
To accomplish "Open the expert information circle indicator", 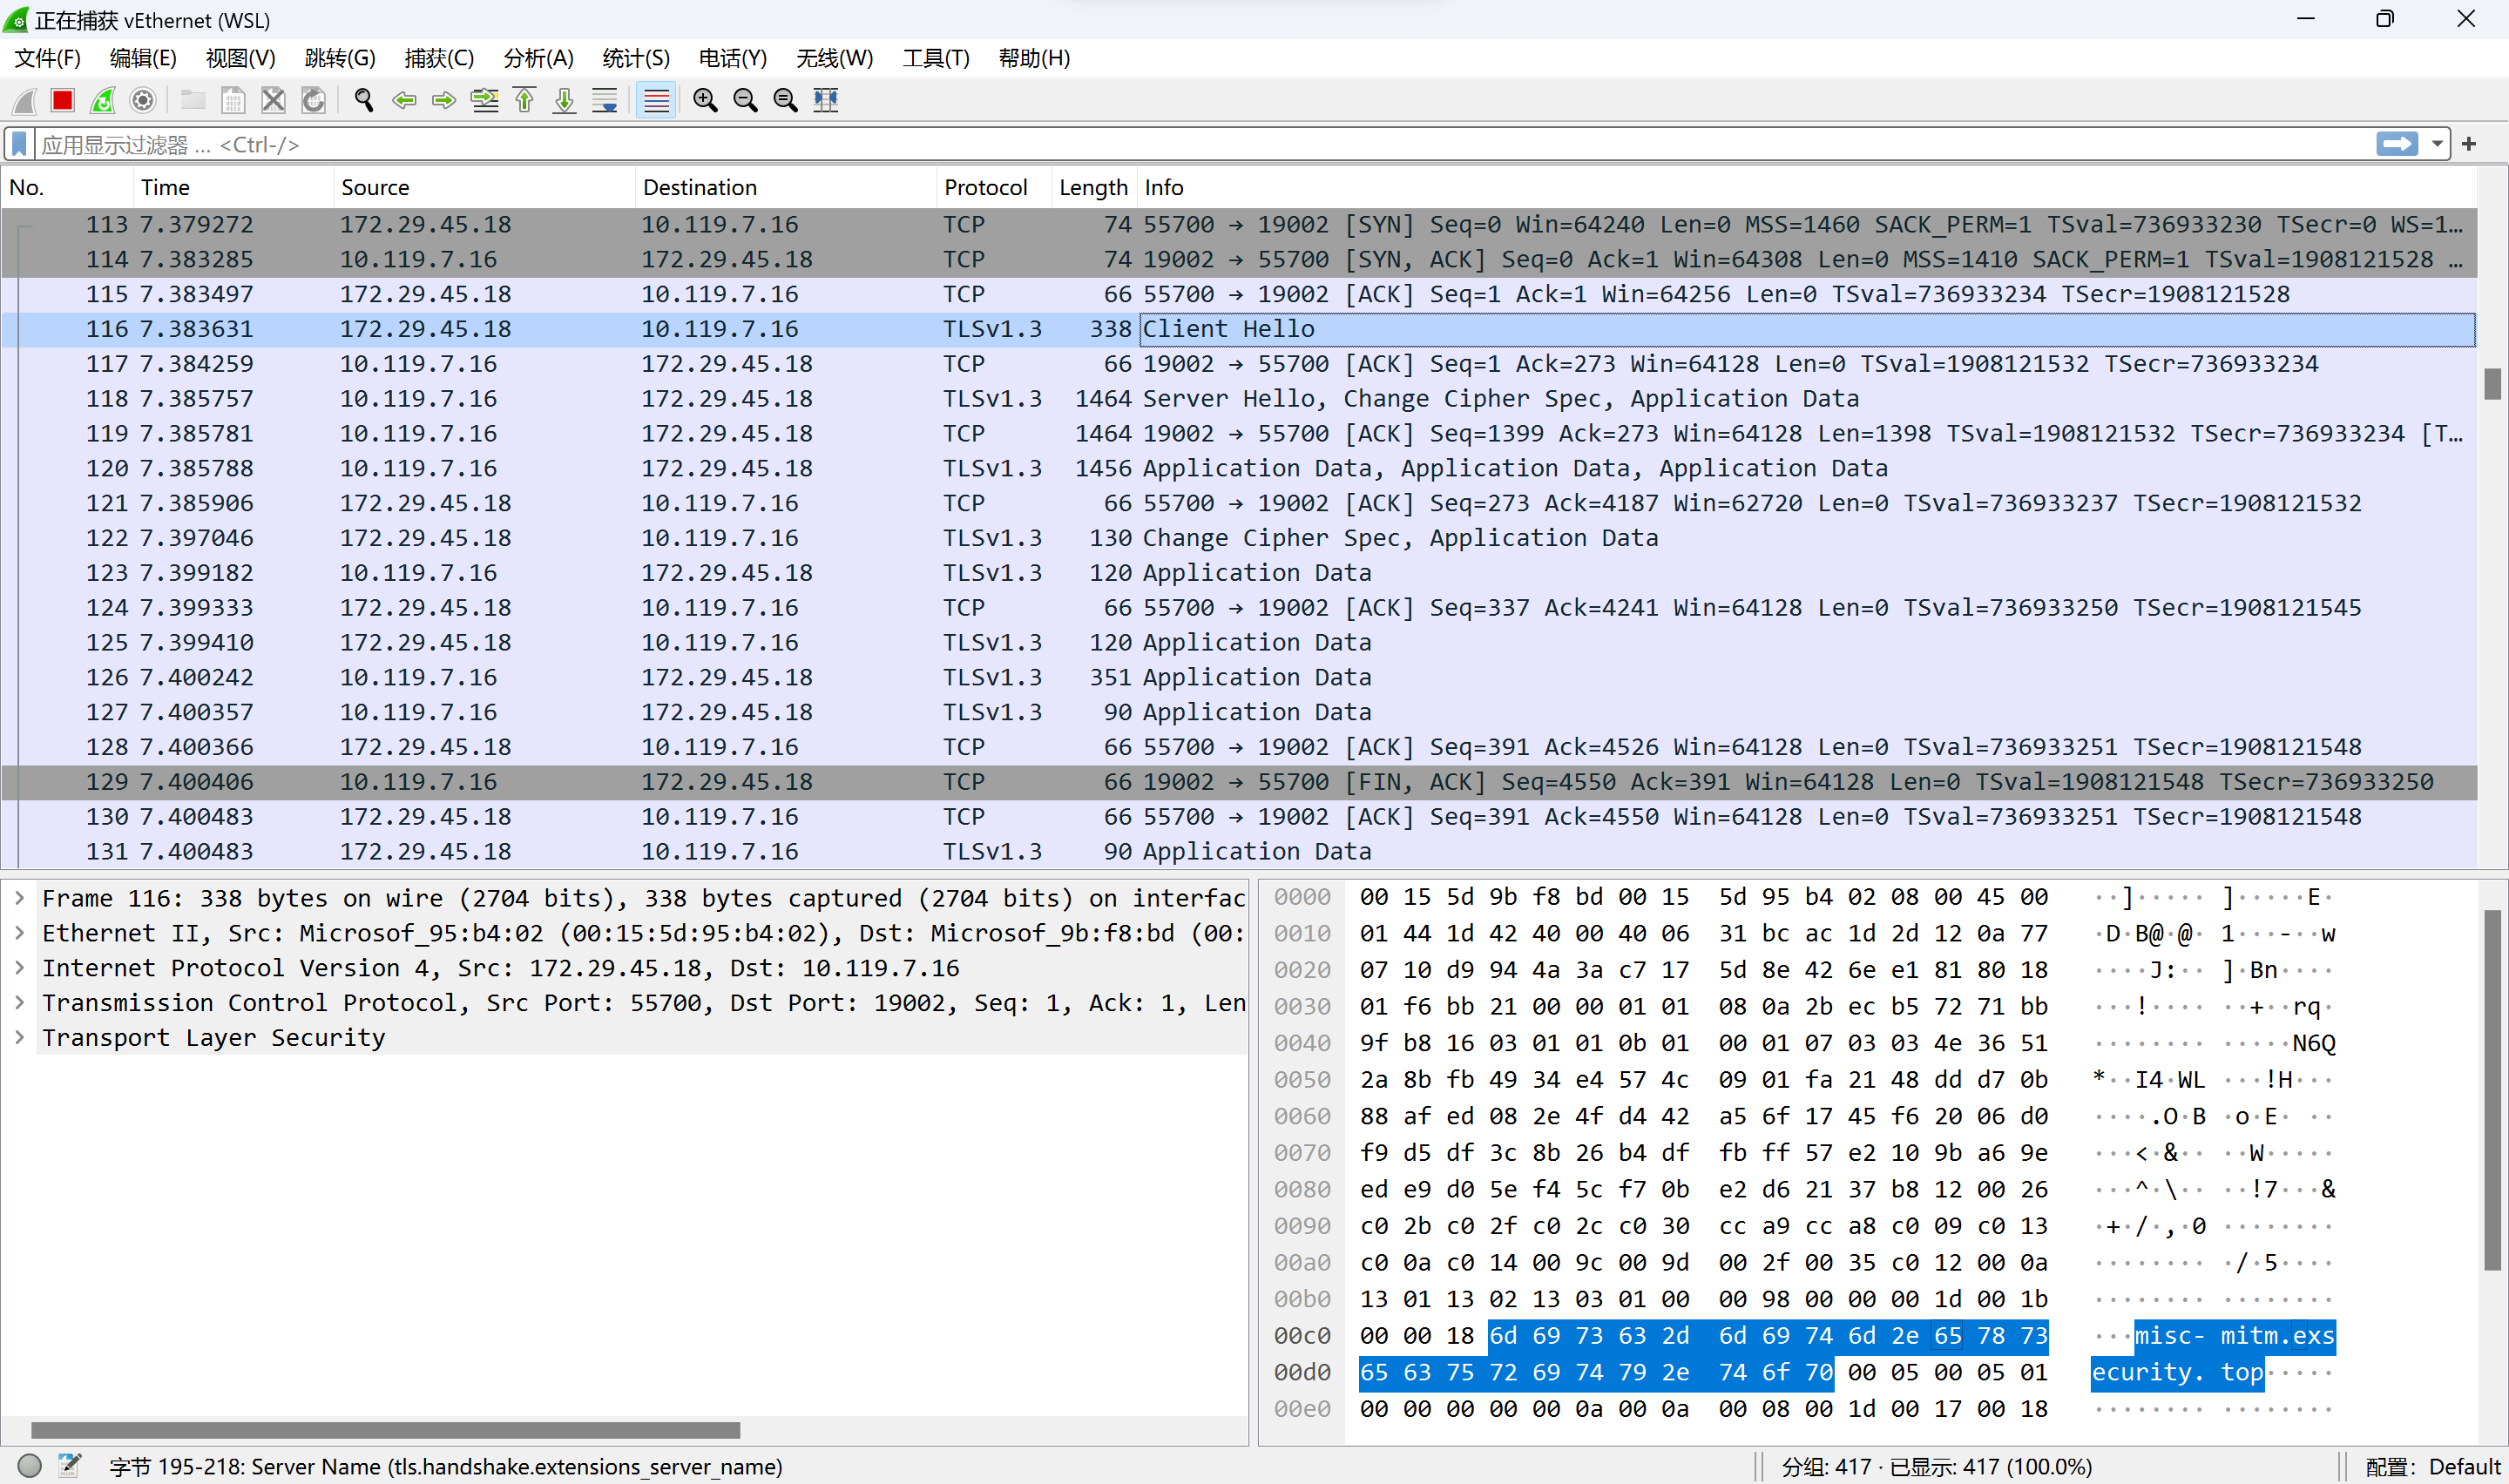I will click(30, 1466).
